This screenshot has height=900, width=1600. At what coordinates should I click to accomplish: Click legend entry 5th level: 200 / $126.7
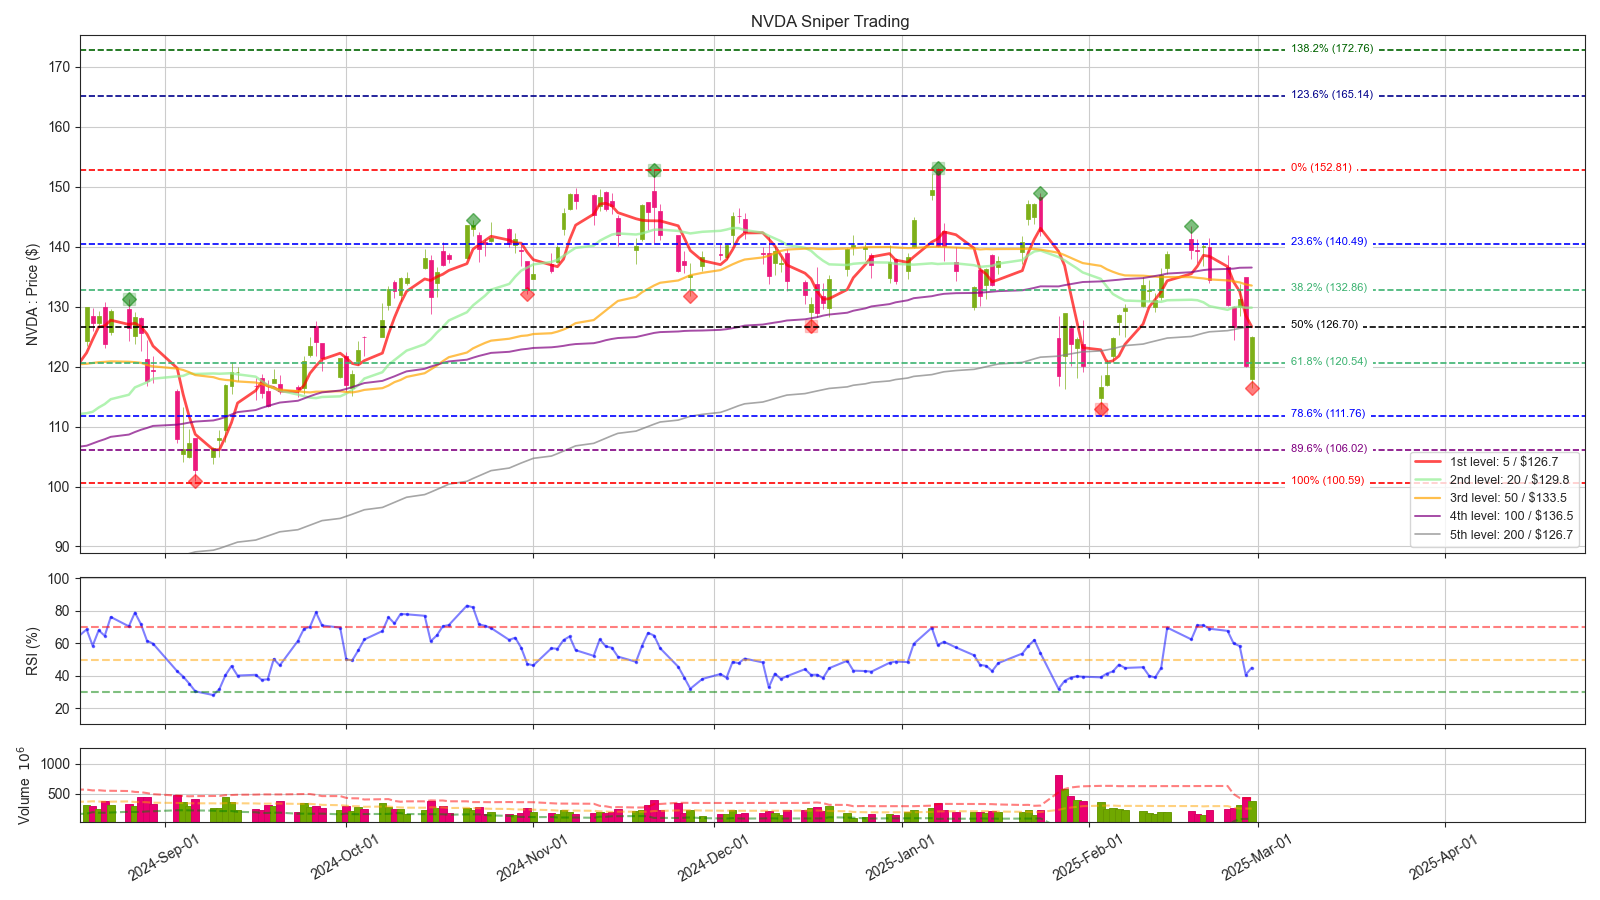(1511, 535)
